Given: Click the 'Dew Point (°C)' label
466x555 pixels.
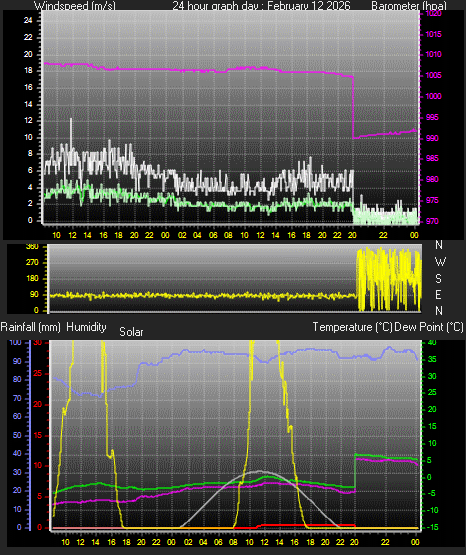Looking at the screenshot, I should [429, 327].
